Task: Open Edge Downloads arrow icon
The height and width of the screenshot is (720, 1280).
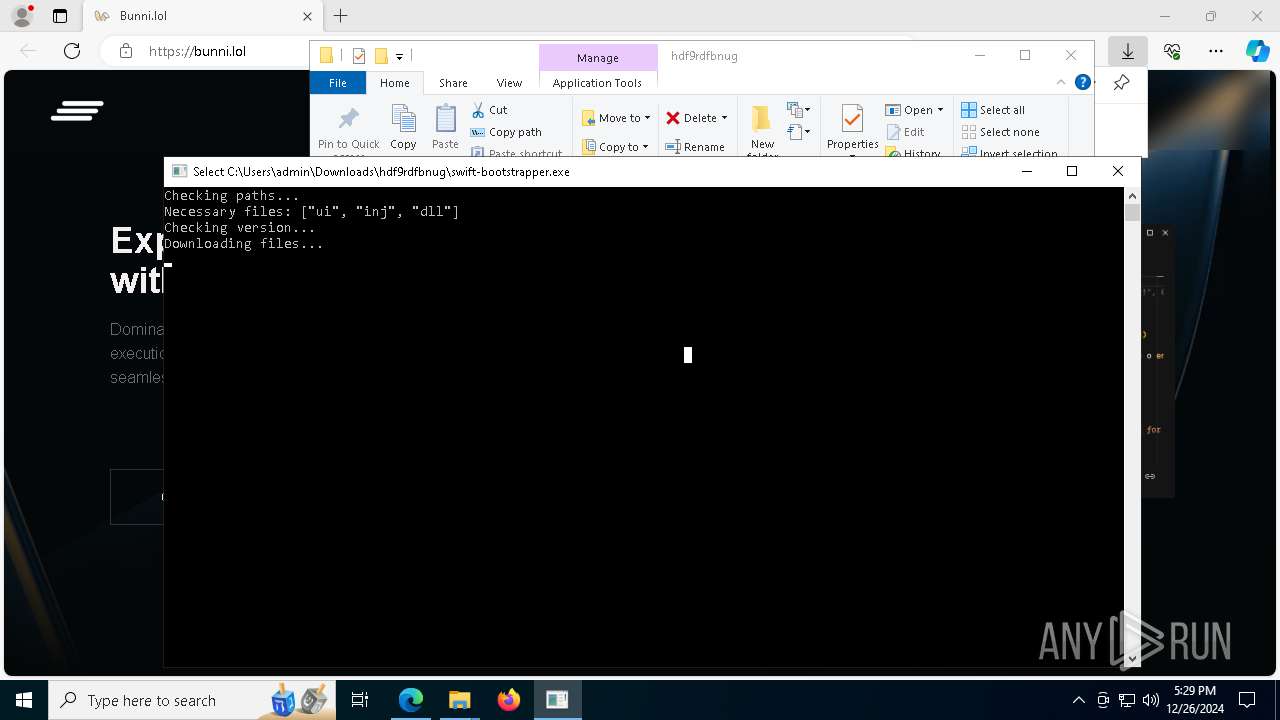Action: point(1128,51)
